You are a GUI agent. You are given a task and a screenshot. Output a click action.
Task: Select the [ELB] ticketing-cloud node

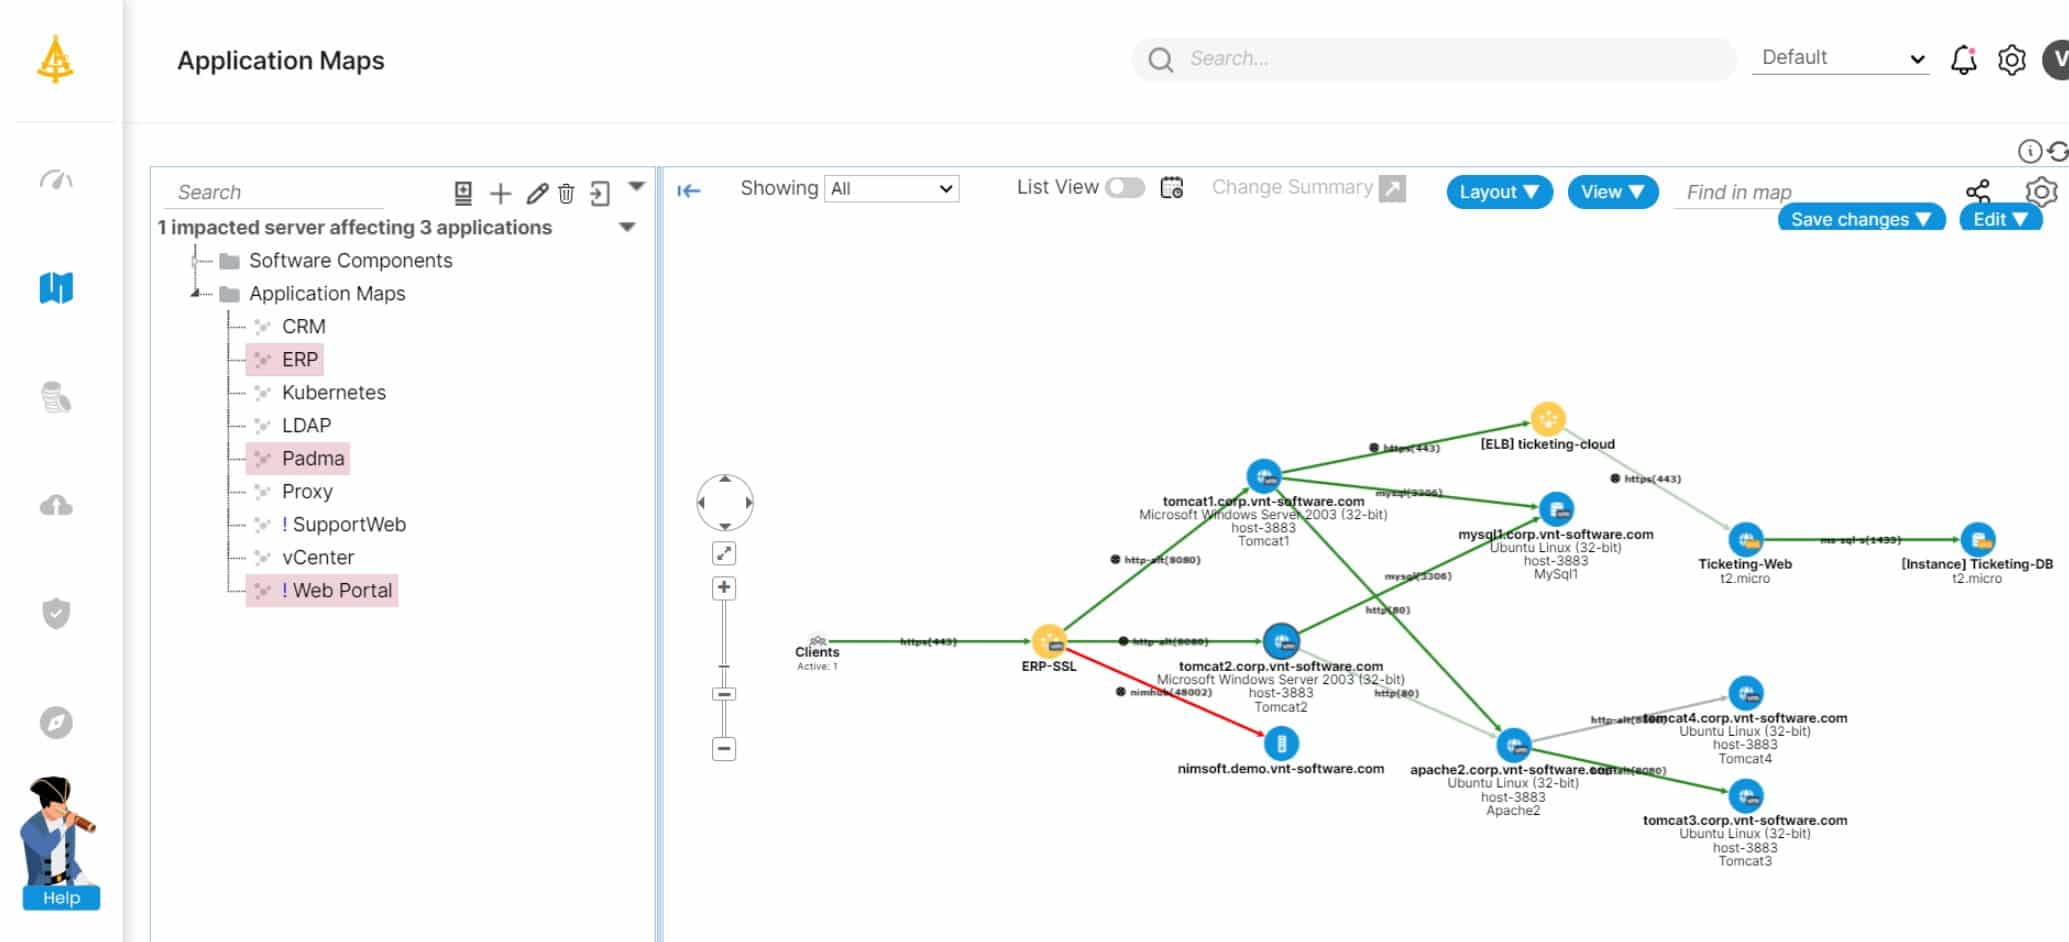click(1548, 419)
